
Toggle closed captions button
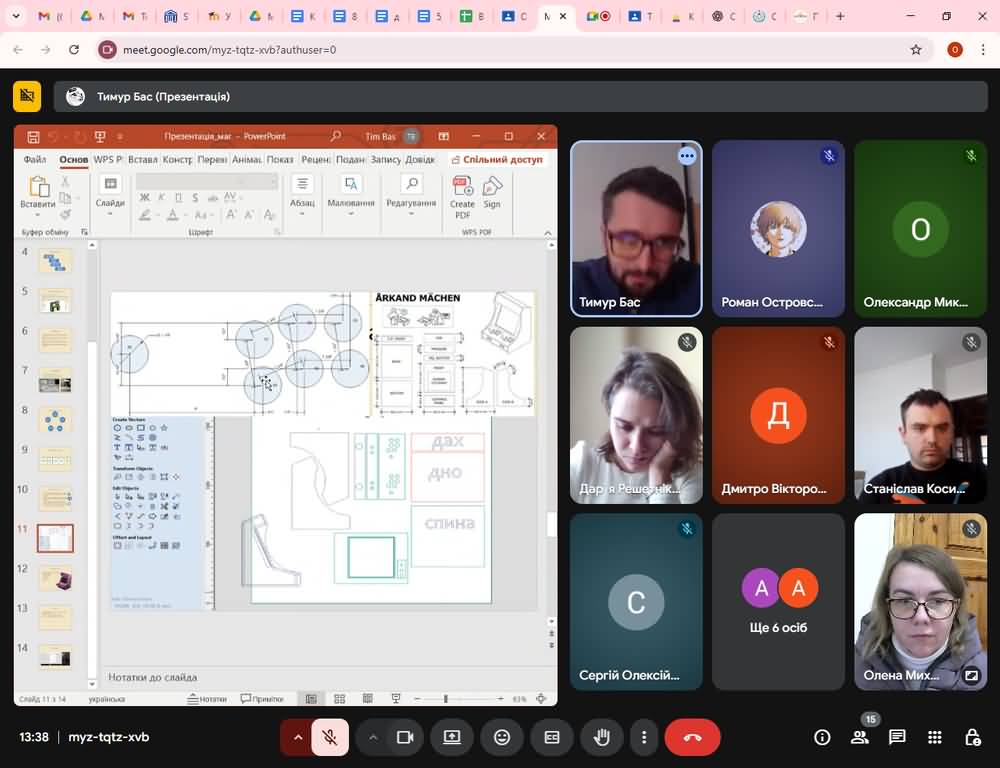pyautogui.click(x=552, y=737)
